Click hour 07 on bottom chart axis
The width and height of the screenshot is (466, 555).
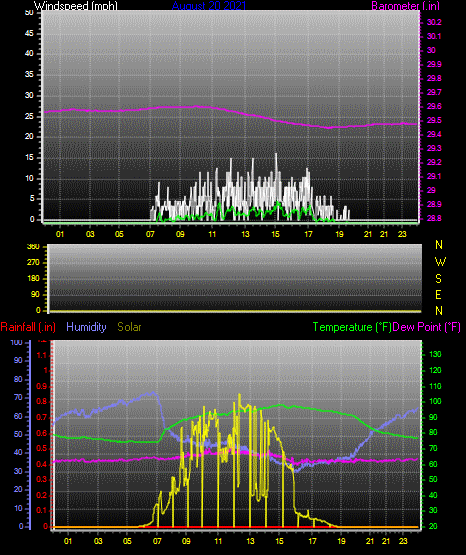[x=157, y=541]
